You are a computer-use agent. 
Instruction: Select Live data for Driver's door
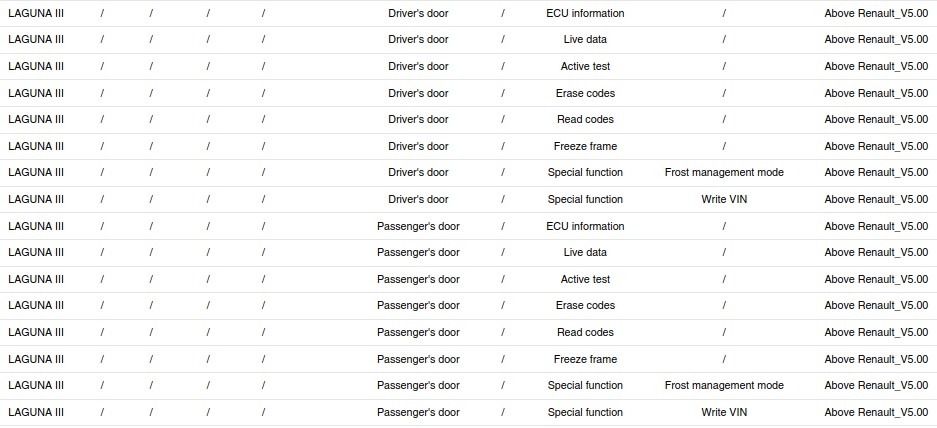pos(585,40)
